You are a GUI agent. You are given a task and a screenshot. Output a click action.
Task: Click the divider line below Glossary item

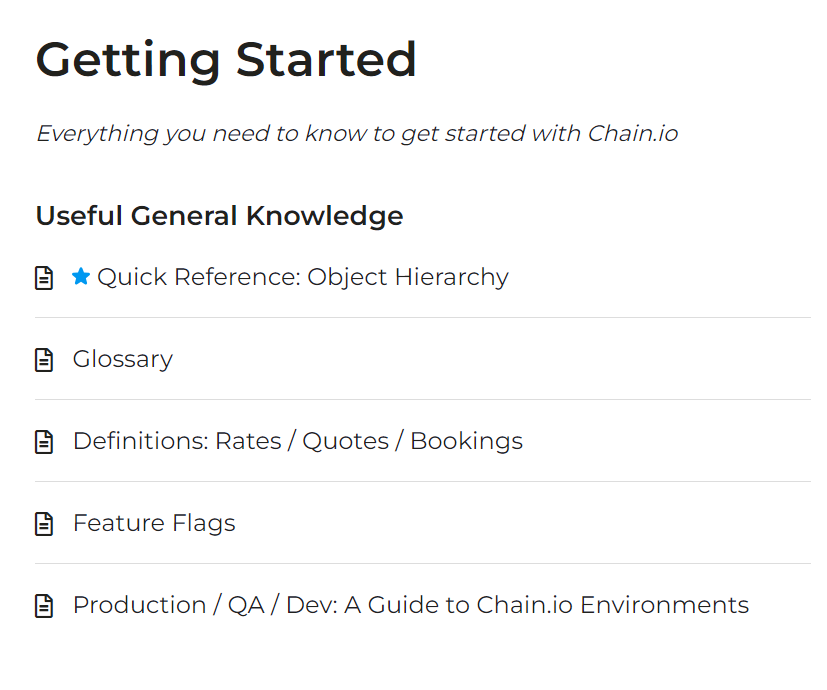click(x=422, y=400)
